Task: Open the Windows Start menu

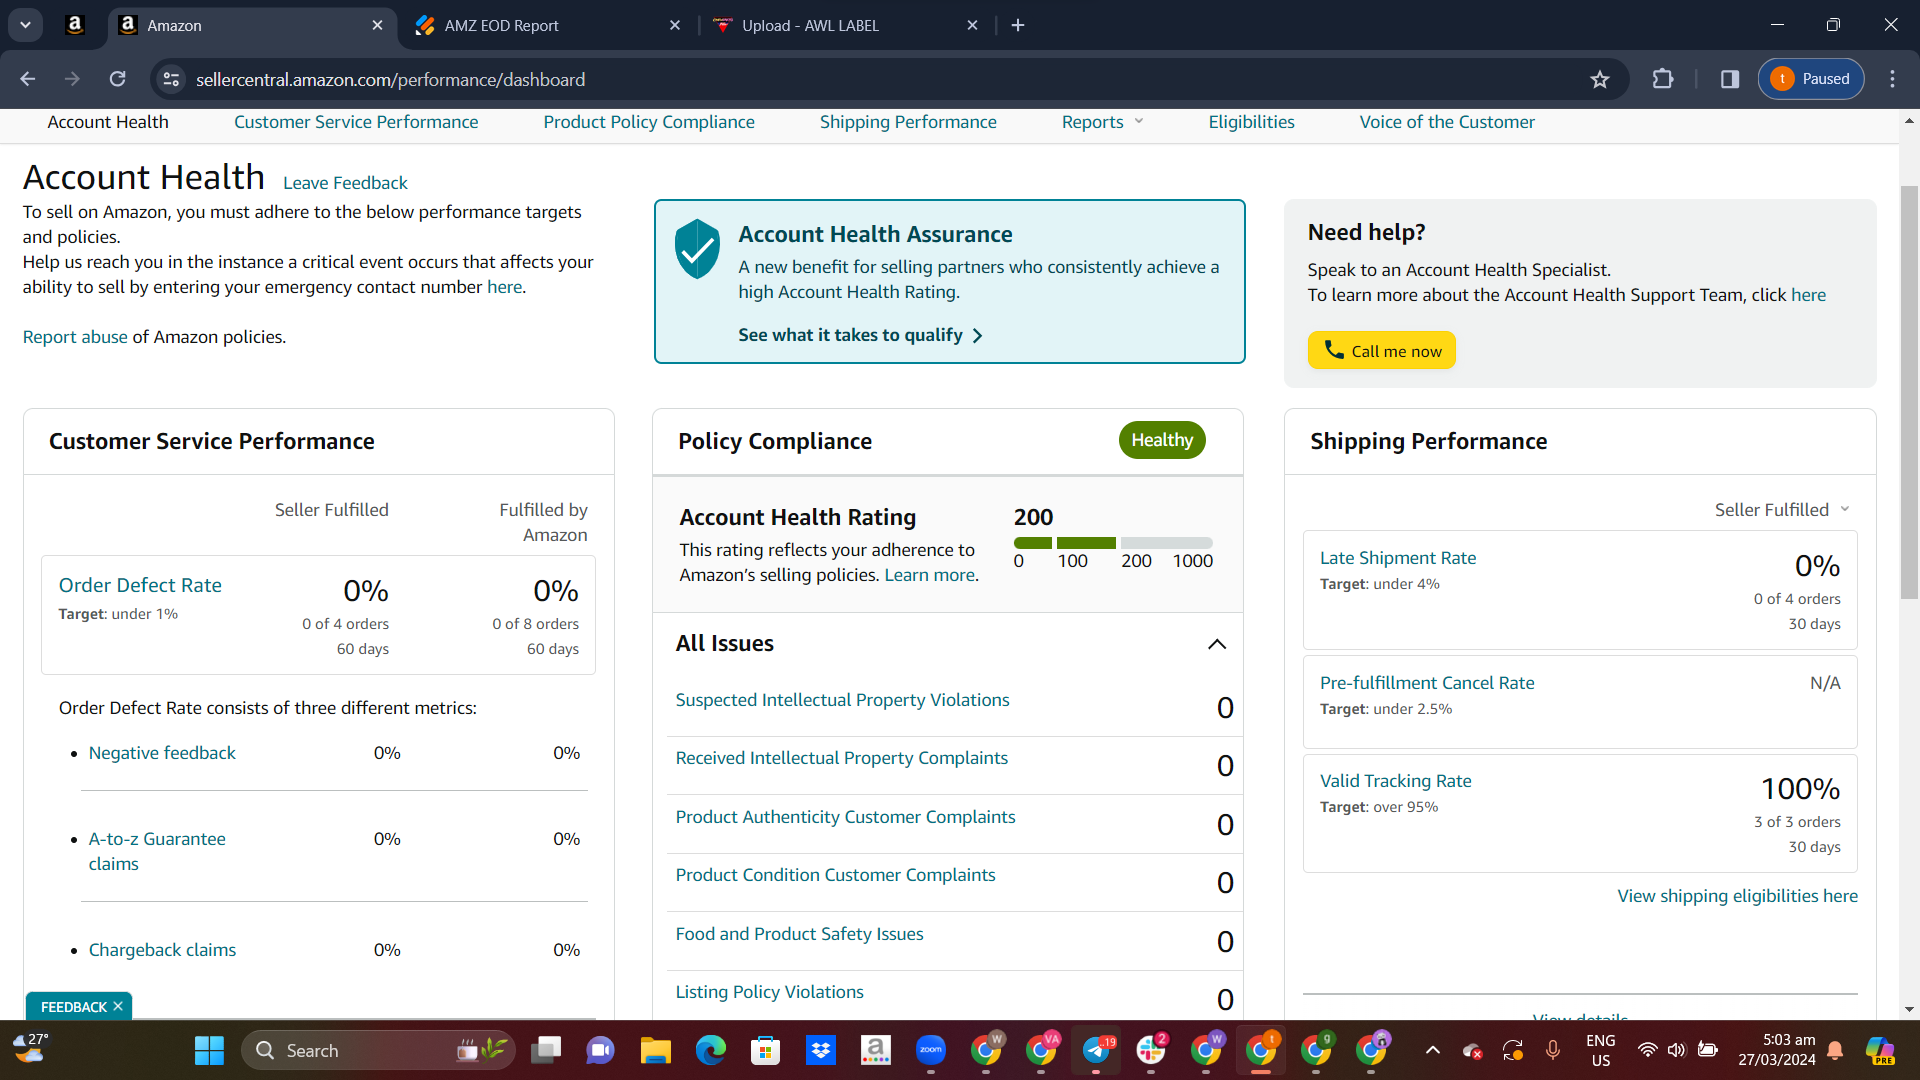Action: [x=209, y=1051]
